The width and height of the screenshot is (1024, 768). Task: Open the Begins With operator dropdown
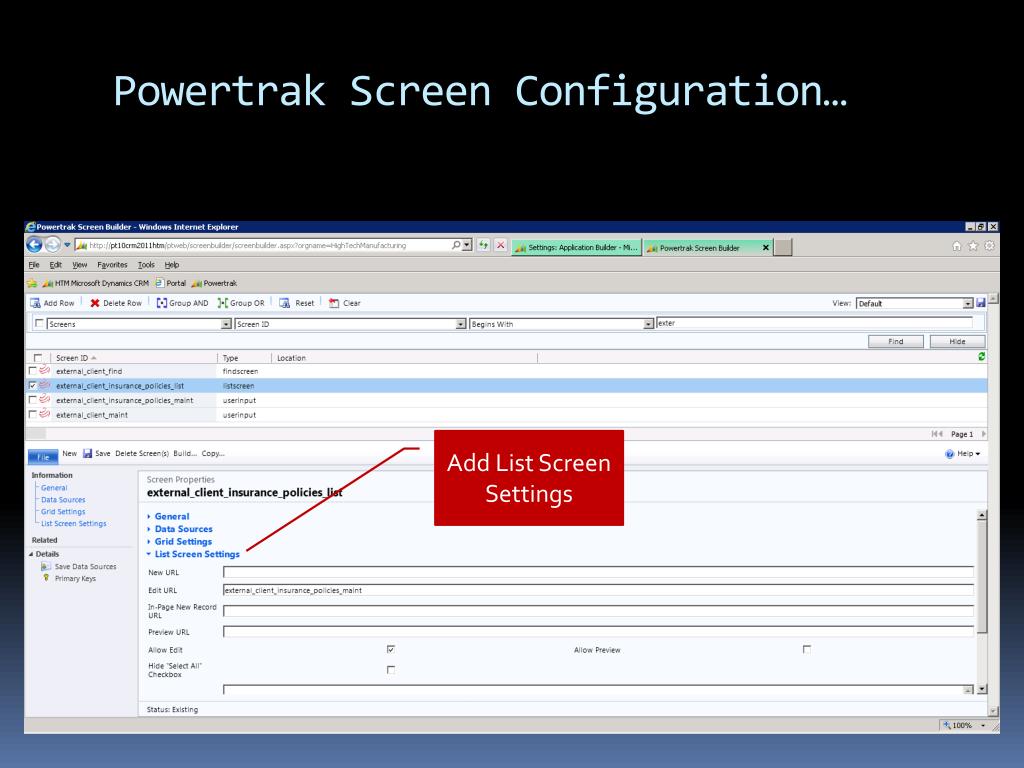(x=648, y=324)
